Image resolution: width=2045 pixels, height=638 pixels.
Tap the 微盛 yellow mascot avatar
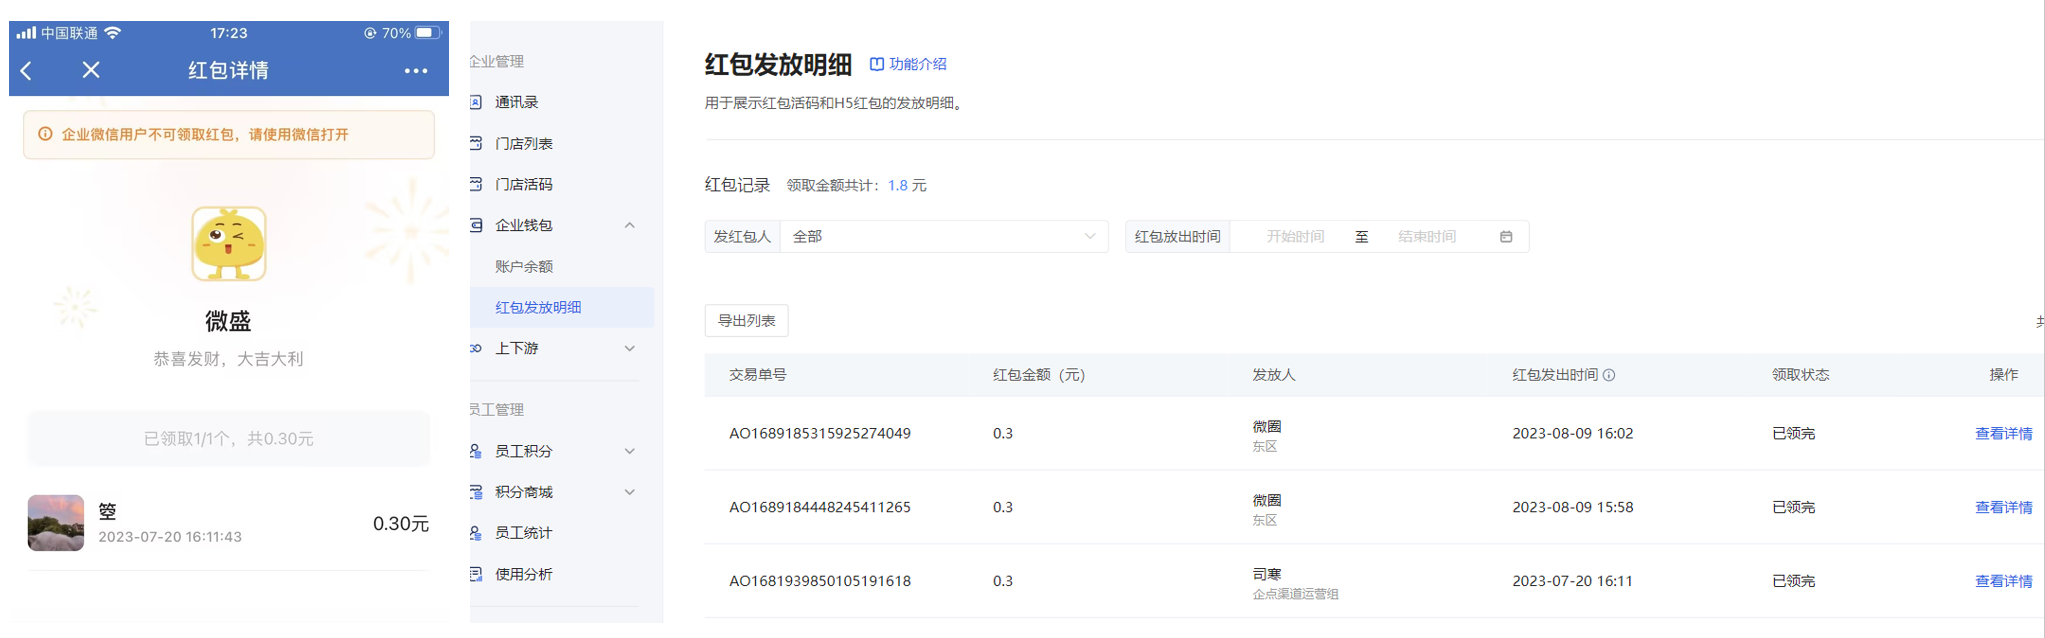(x=229, y=243)
